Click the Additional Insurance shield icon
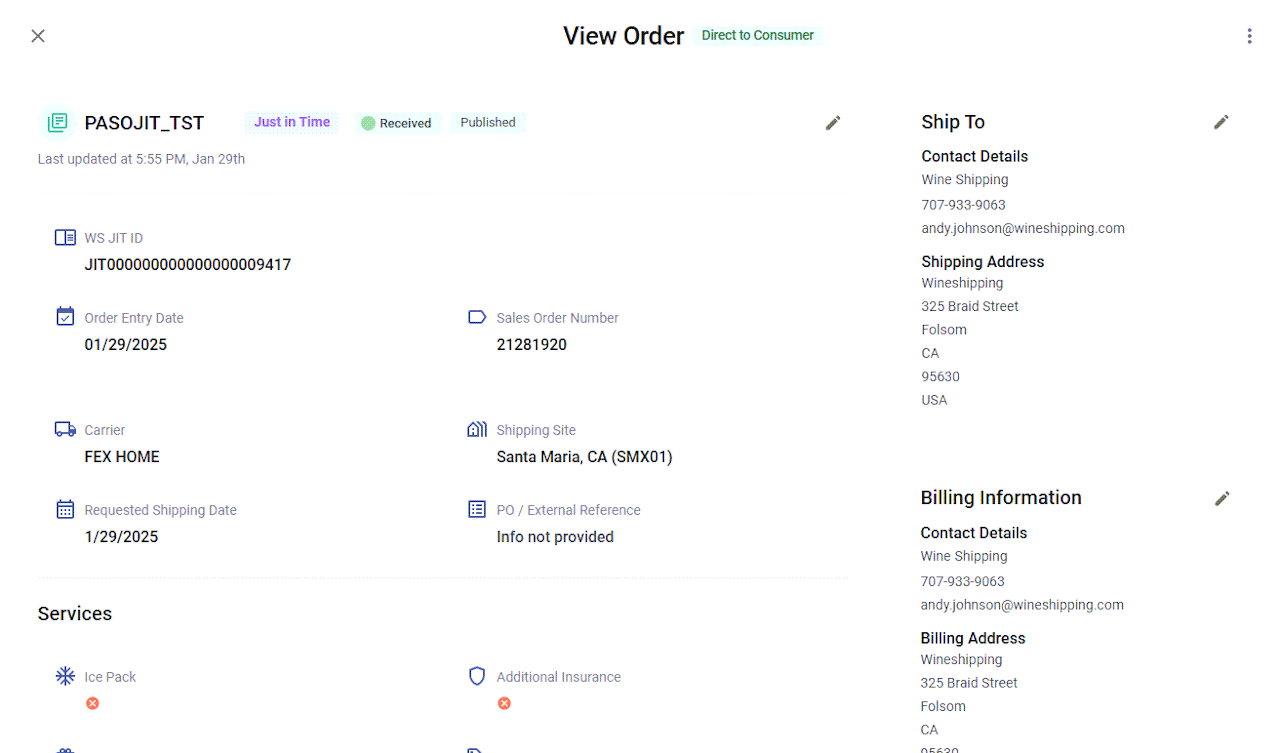This screenshot has width=1280, height=753. pyautogui.click(x=477, y=676)
